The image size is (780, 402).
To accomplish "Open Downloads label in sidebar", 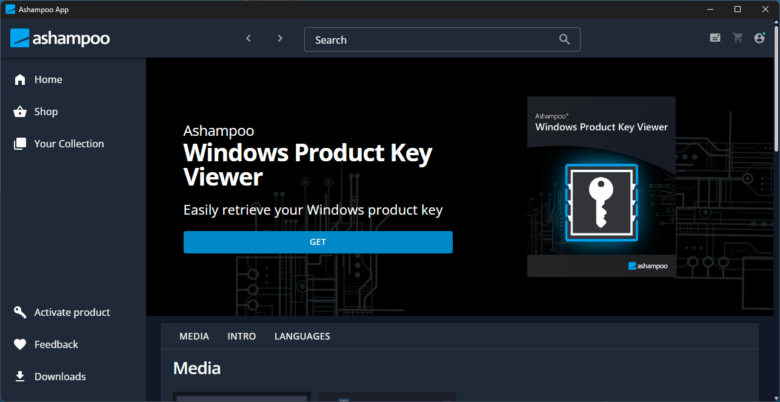I will [60, 377].
